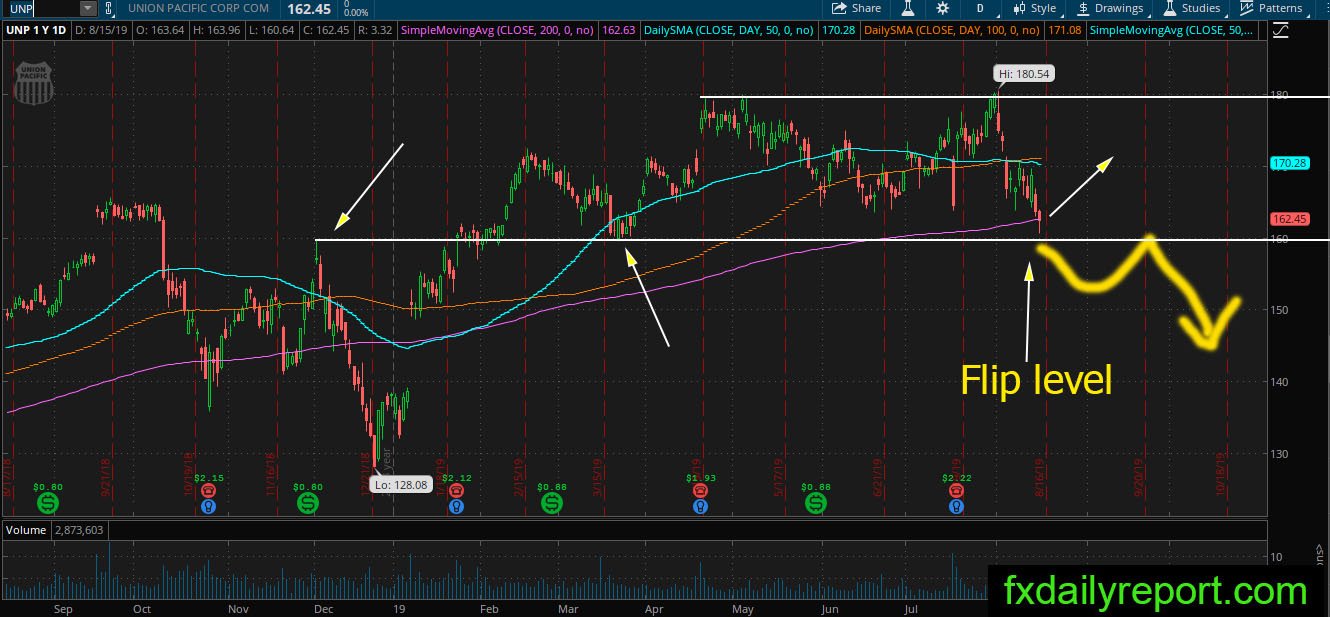Click the small link icon beside symbol box

coord(107,8)
